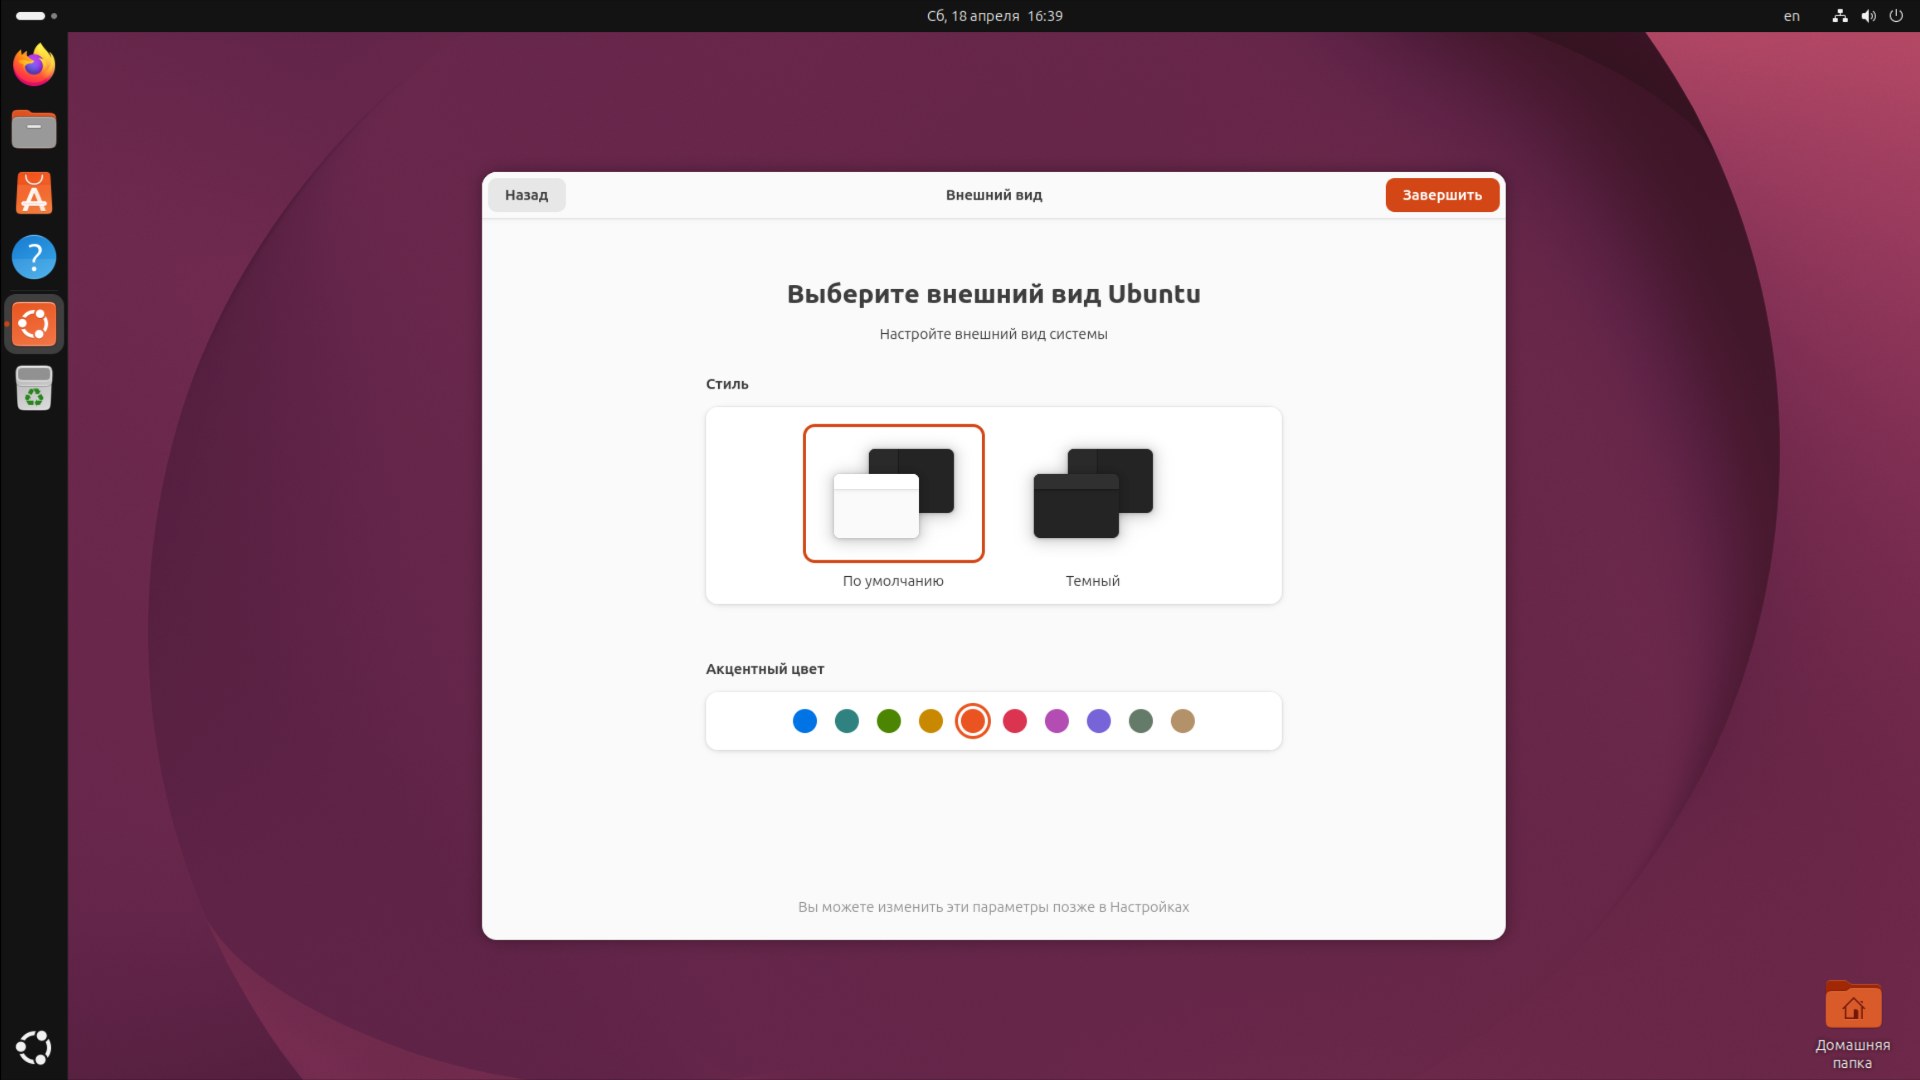Image resolution: width=1920 pixels, height=1080 pixels.
Task: Select the blue accent color
Action: point(804,721)
